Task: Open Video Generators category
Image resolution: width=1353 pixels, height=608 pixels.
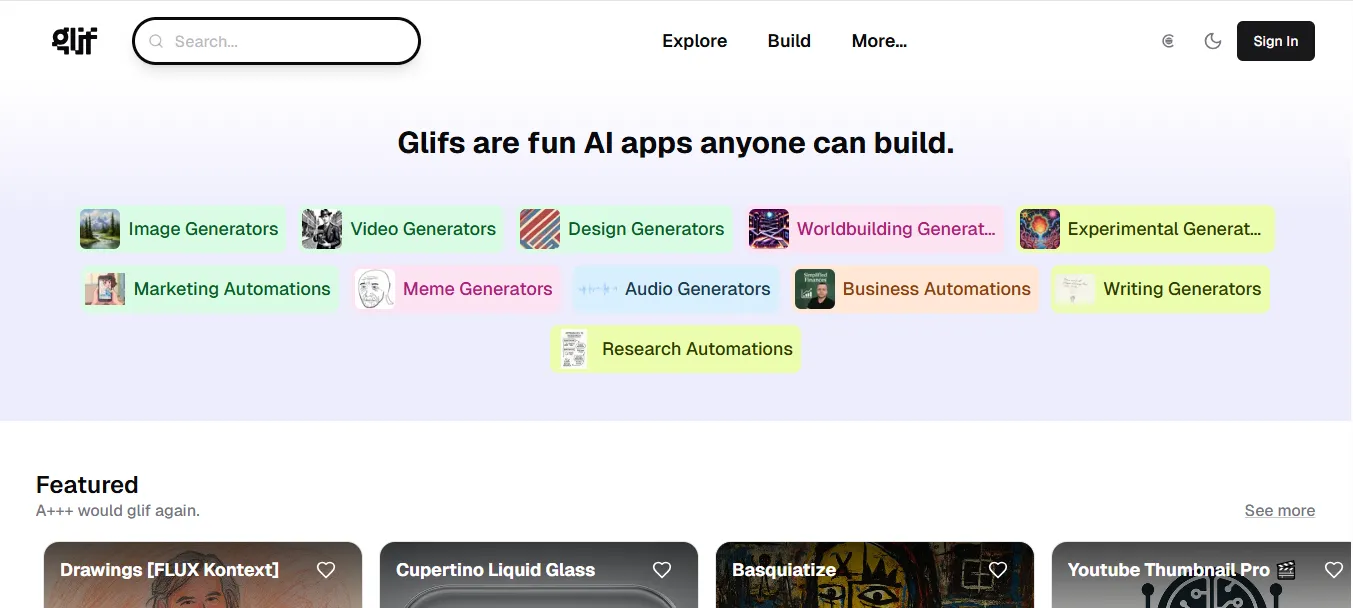Action: point(403,229)
